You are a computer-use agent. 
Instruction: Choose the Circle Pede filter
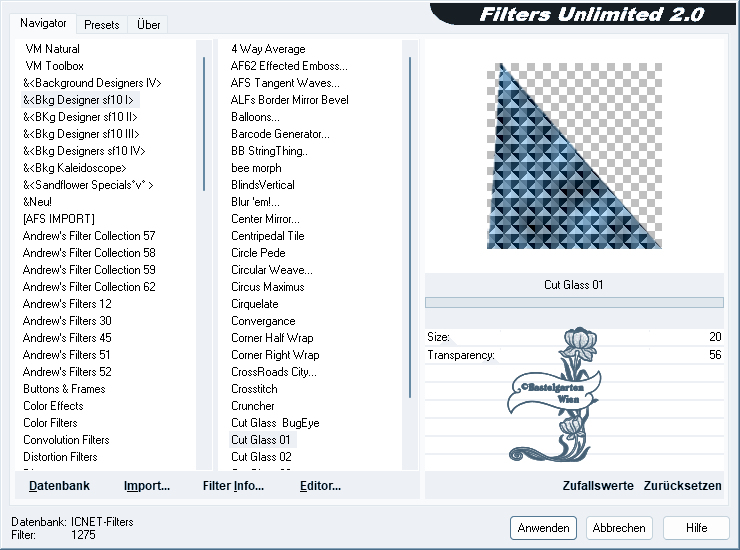point(258,253)
